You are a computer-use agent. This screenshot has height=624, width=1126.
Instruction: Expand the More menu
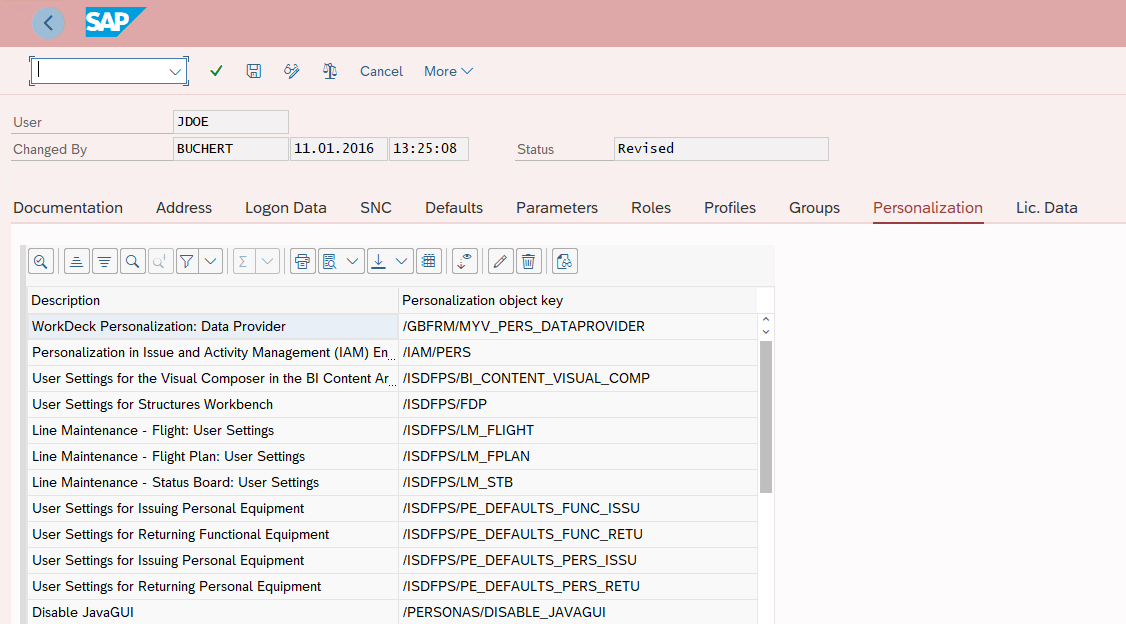point(448,71)
